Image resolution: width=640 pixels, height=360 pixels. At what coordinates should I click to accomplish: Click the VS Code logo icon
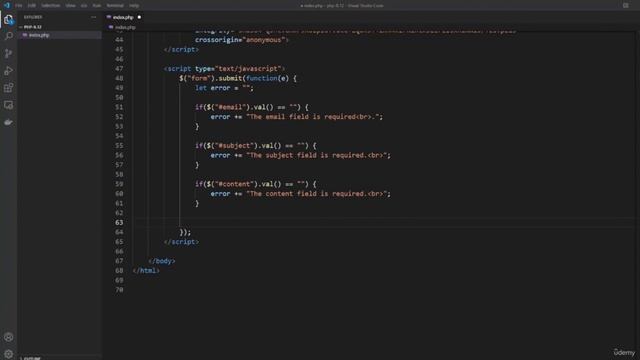click(7, 5)
